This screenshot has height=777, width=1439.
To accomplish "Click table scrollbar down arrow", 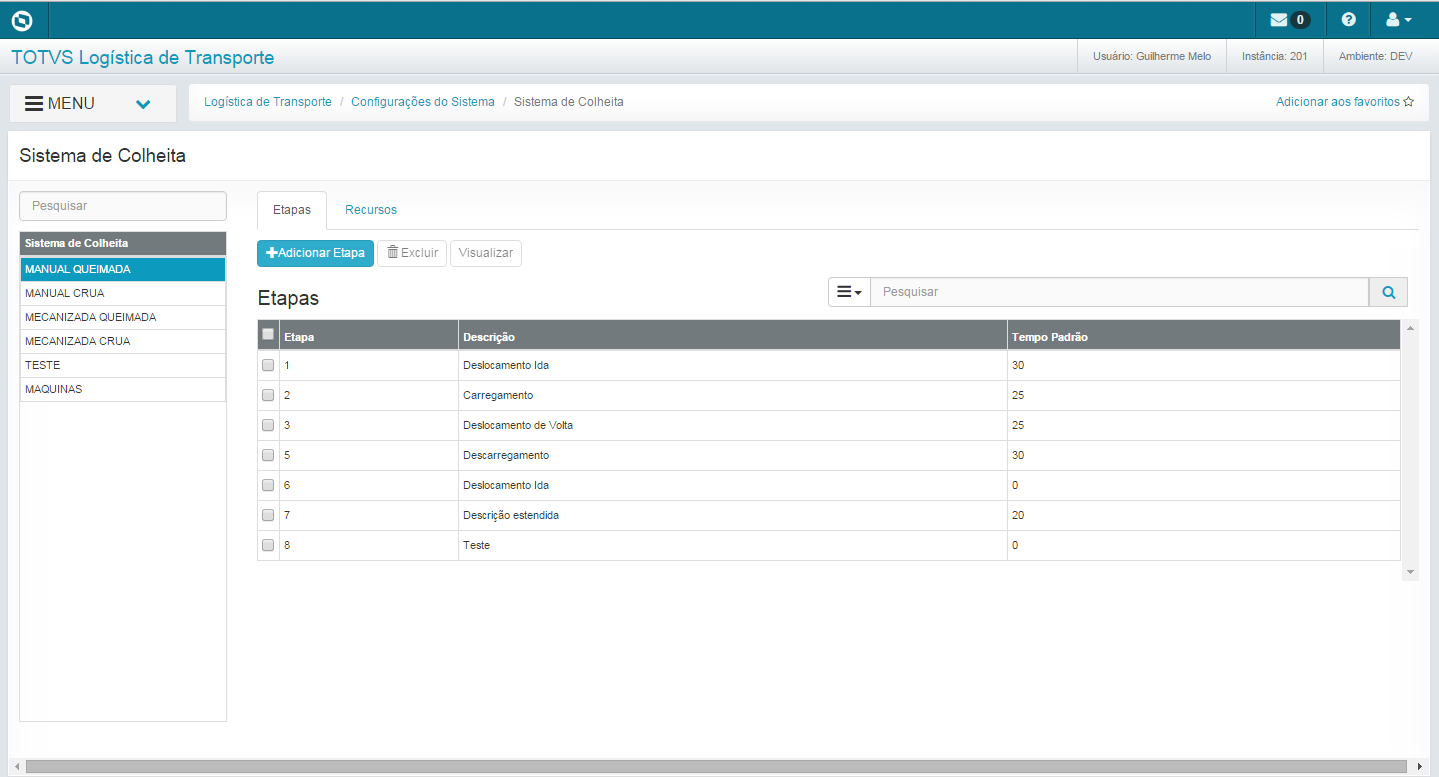I will point(1410,572).
